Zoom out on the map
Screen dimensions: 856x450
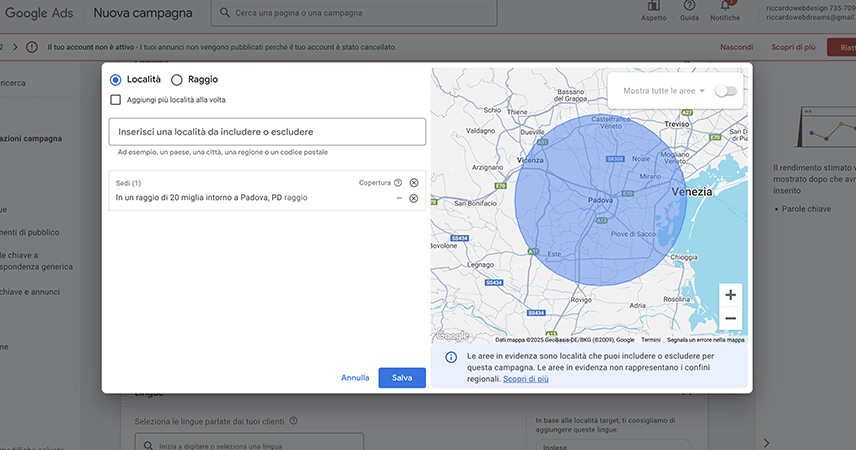730,319
